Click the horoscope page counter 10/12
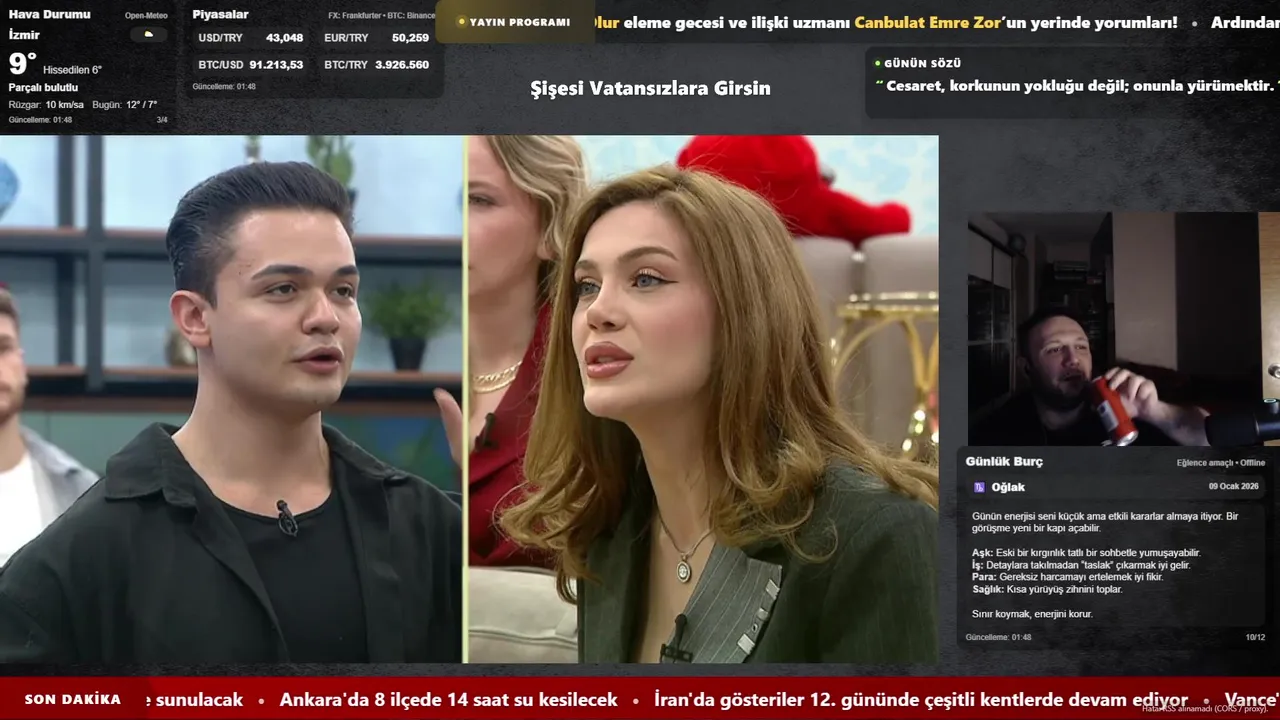The width and height of the screenshot is (1280, 720). [1255, 637]
